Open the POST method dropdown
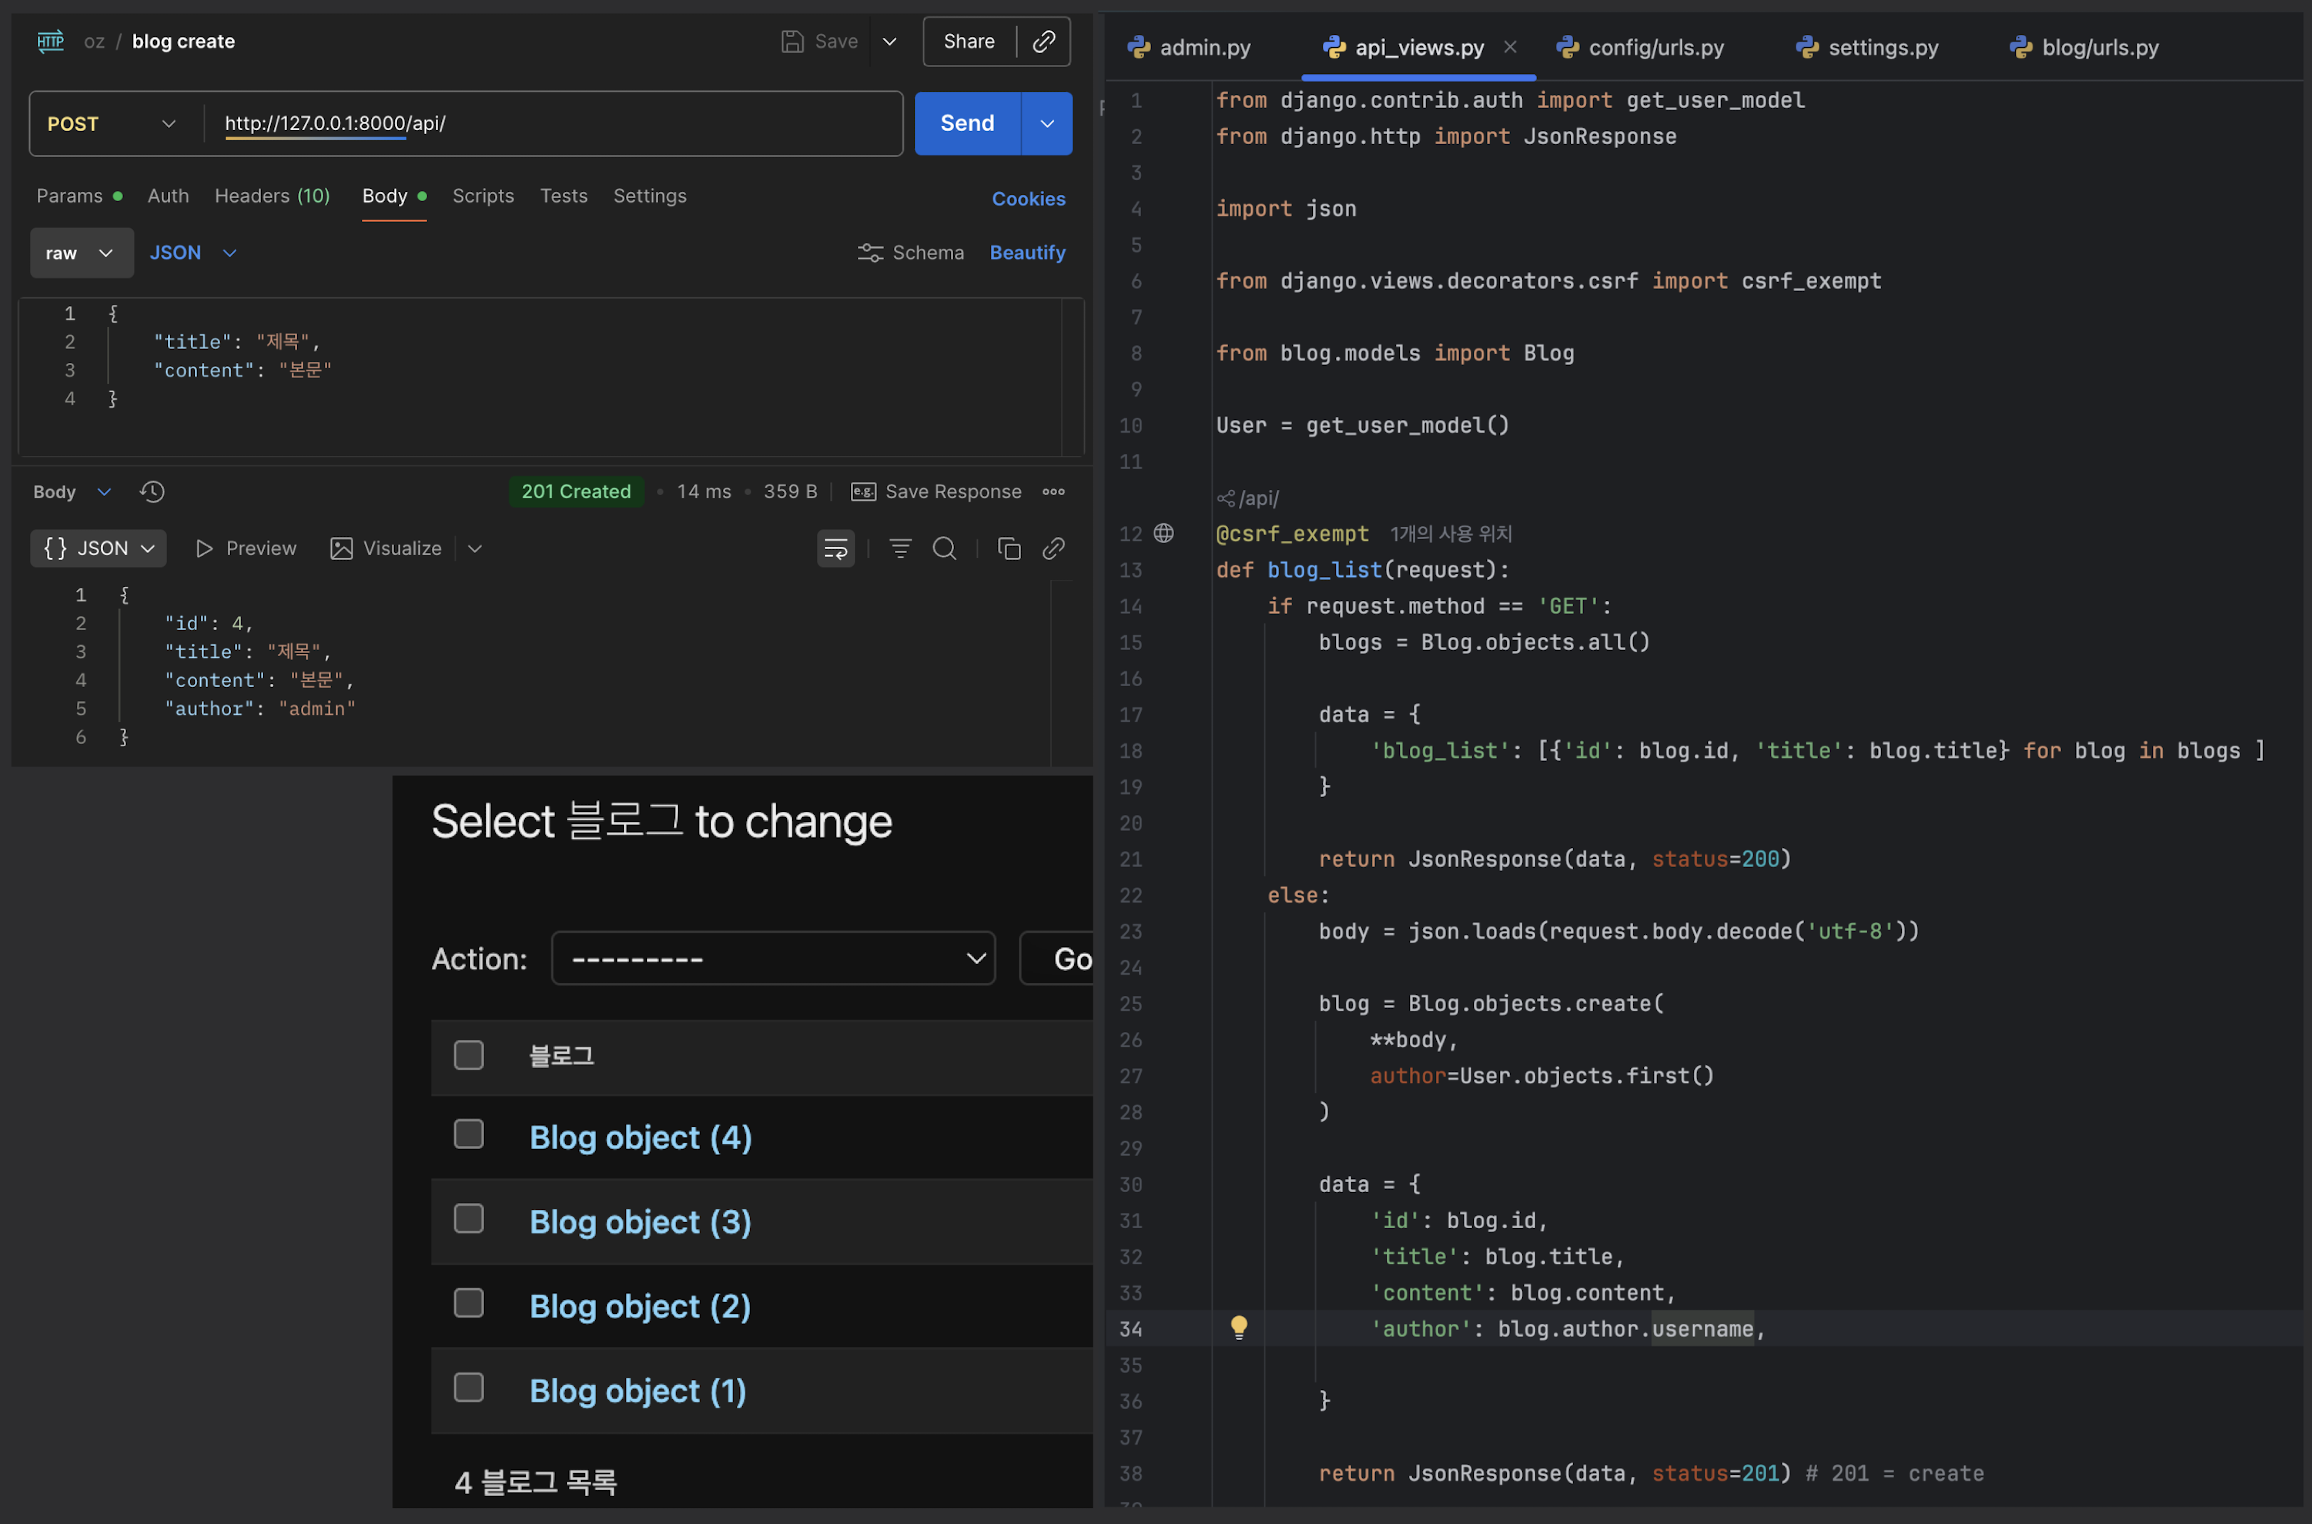 pos(112,124)
